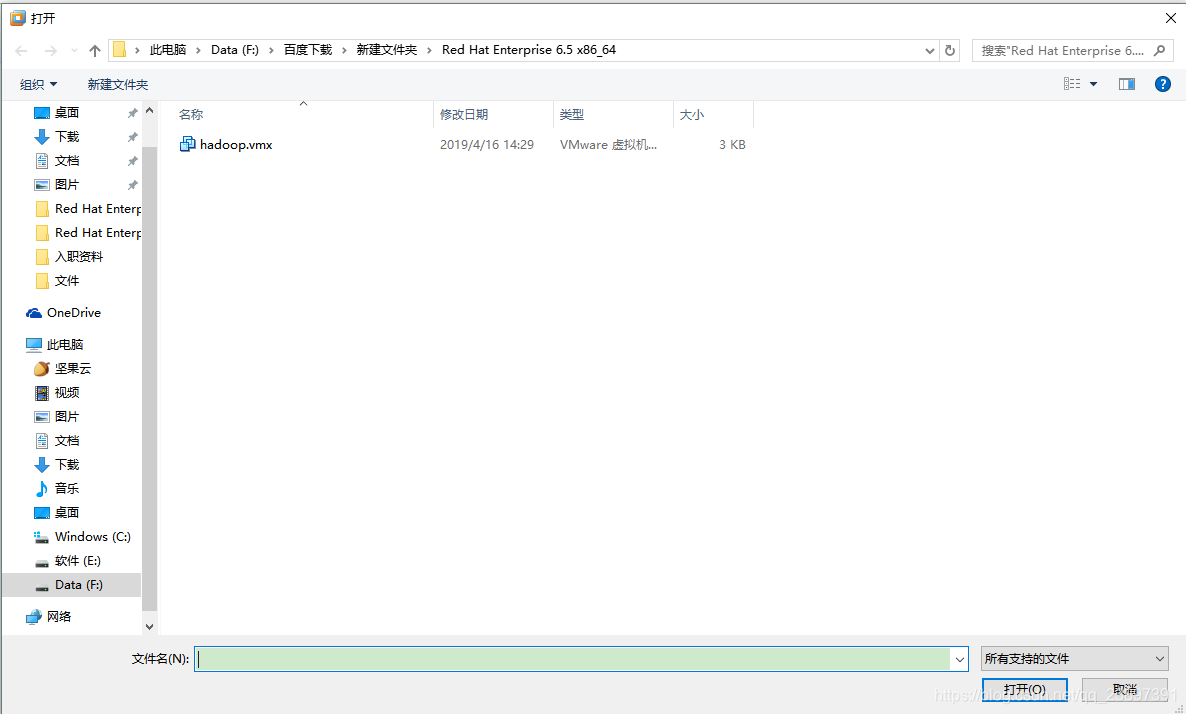Click the 文件名 input field
Screen dimensions: 1186x714
(x=573, y=659)
